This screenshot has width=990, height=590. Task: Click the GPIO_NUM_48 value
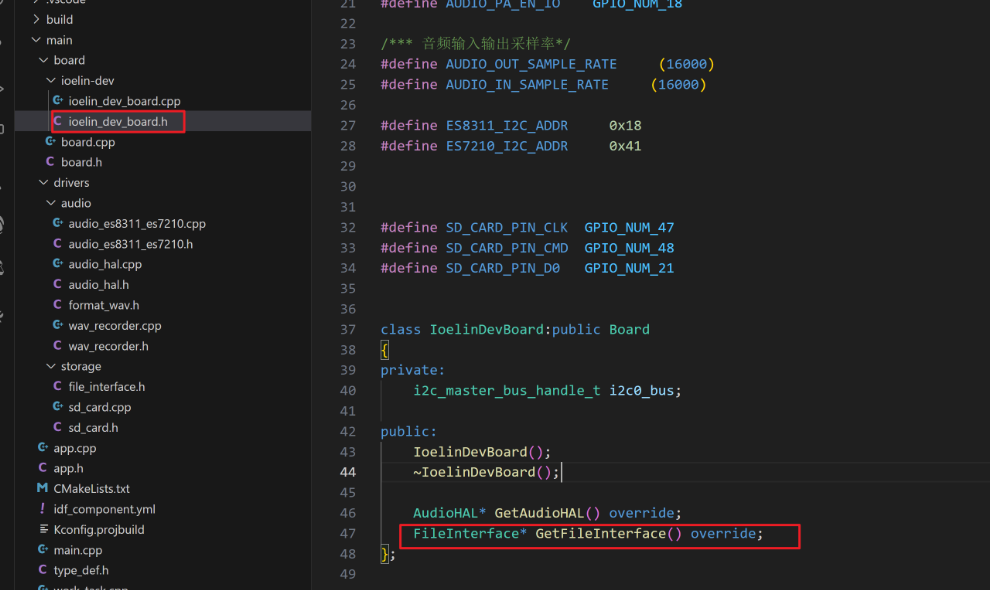(x=629, y=248)
